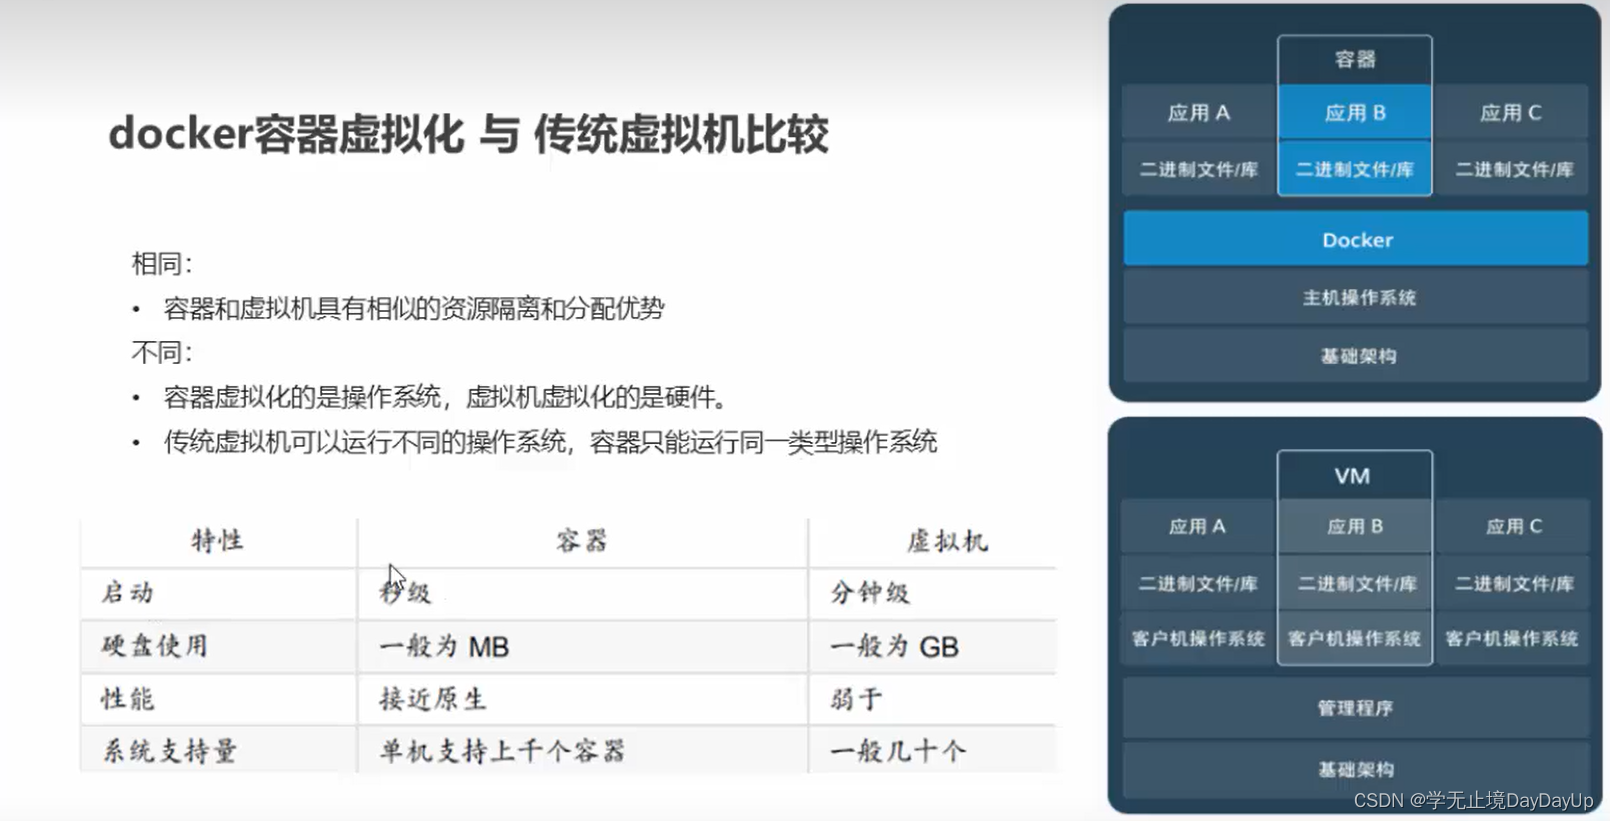Viewport: 1610px width, 821px height.
Task: Click bullet starting "传统虚拟机可以运行不同的操作系统"
Action: (x=550, y=441)
